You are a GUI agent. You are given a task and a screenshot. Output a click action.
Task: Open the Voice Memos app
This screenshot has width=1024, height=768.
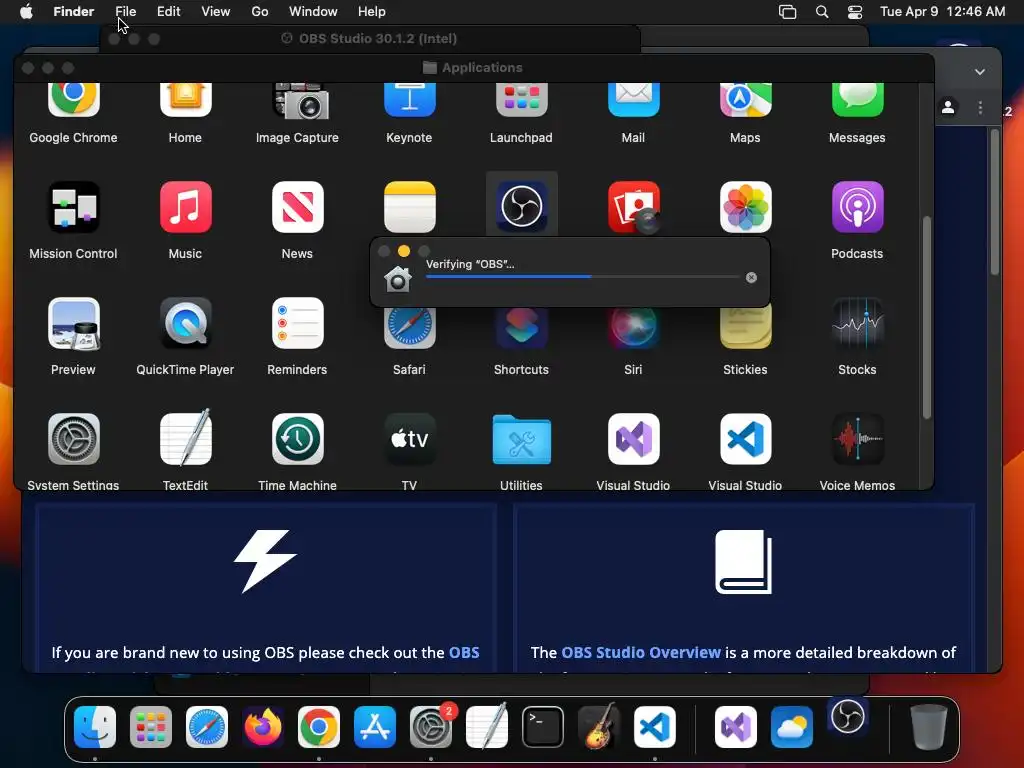(857, 440)
